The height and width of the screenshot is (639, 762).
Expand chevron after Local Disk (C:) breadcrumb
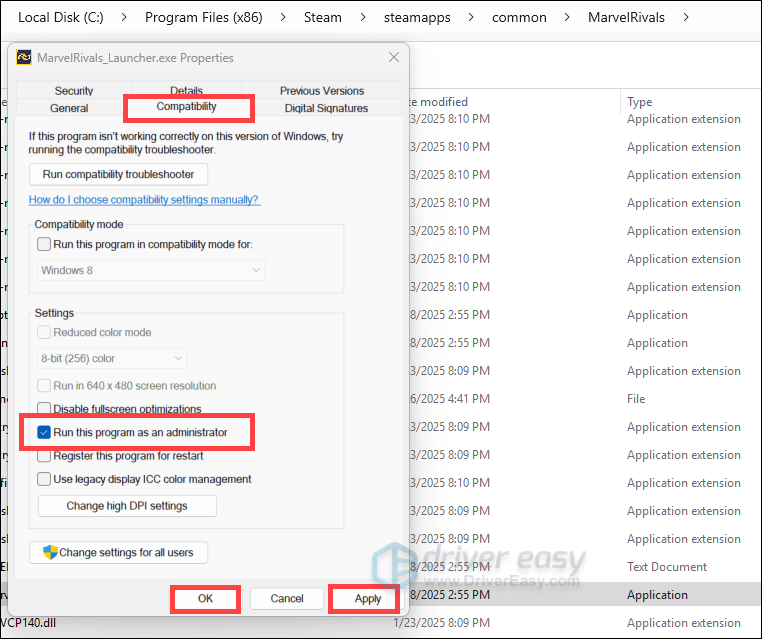(124, 17)
